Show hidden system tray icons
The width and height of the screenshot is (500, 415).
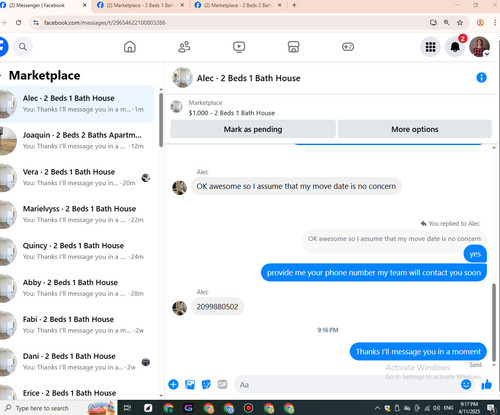pyautogui.click(x=377, y=408)
